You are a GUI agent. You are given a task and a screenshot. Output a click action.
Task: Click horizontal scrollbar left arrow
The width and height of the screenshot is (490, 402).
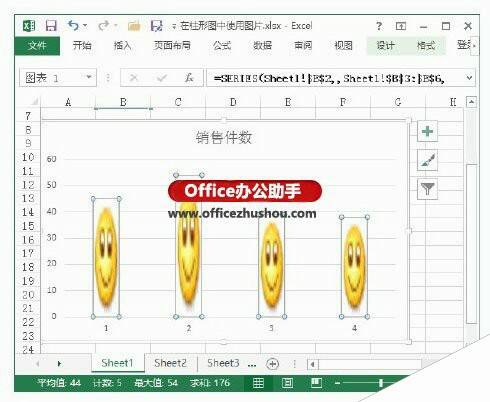coord(313,364)
